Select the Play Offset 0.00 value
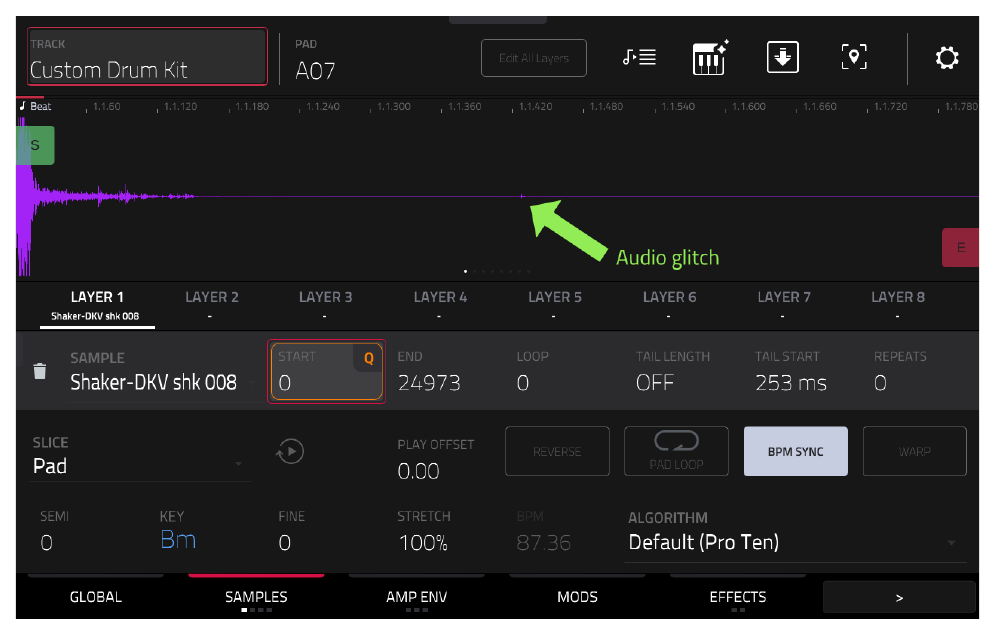This screenshot has height=636, width=996. point(419,471)
